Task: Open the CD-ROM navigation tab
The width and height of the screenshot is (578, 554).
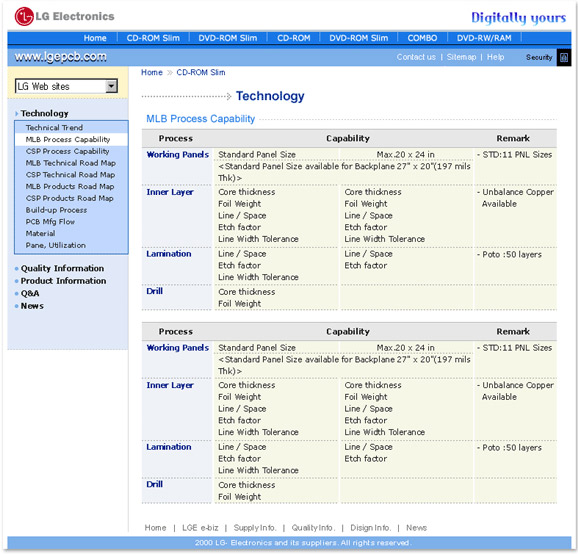Action: (x=293, y=38)
